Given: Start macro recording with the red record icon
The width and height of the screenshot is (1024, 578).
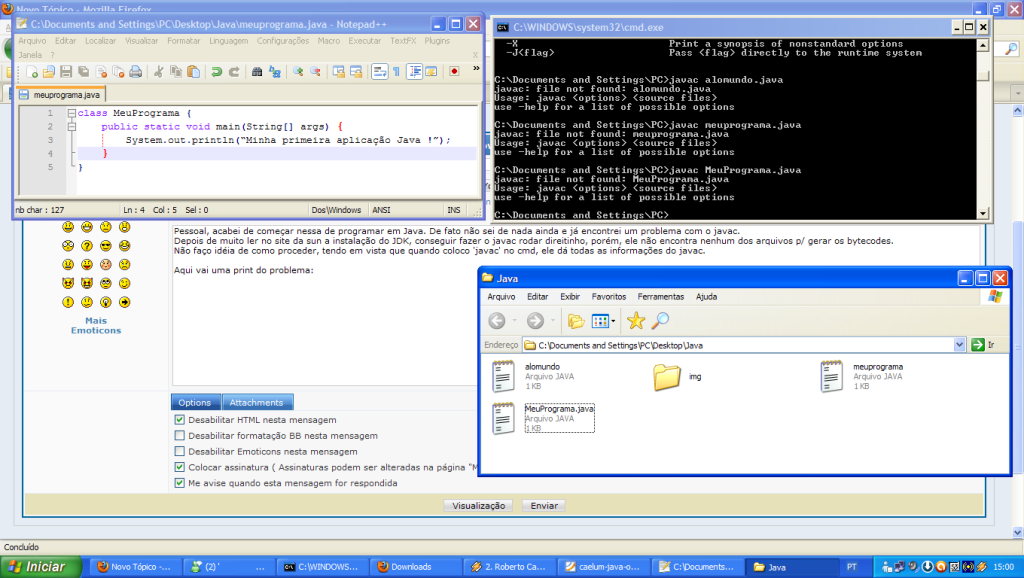Looking at the screenshot, I should [453, 72].
